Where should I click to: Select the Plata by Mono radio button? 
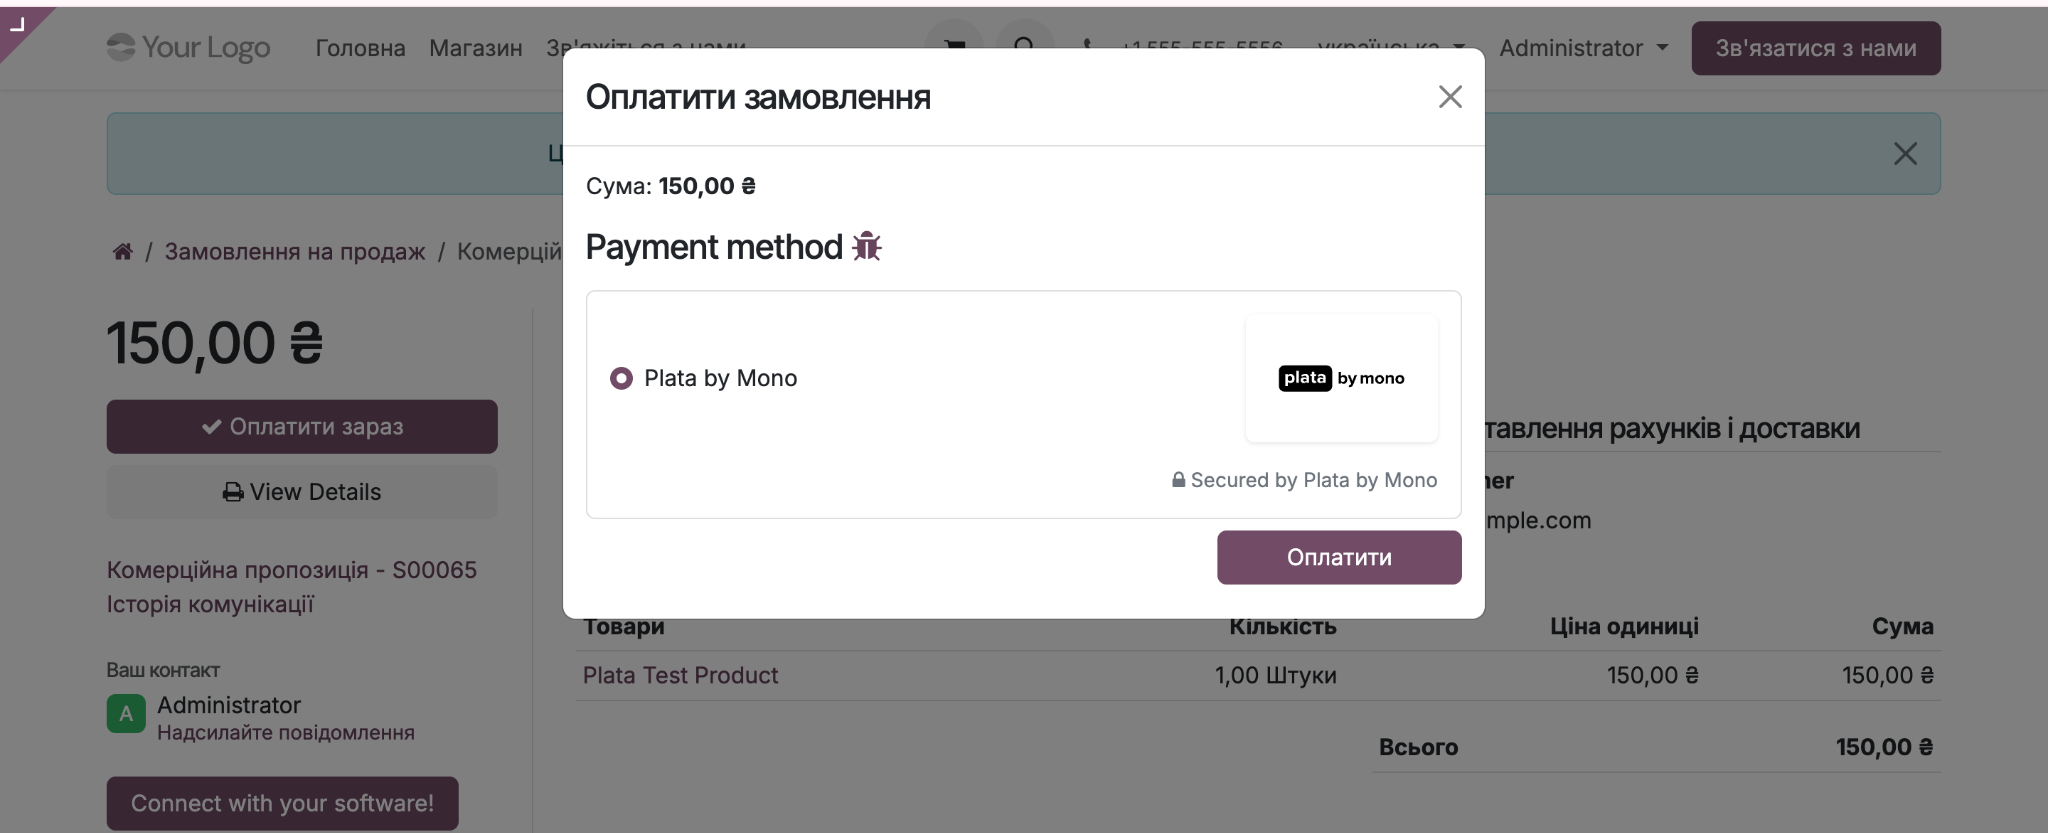[621, 378]
